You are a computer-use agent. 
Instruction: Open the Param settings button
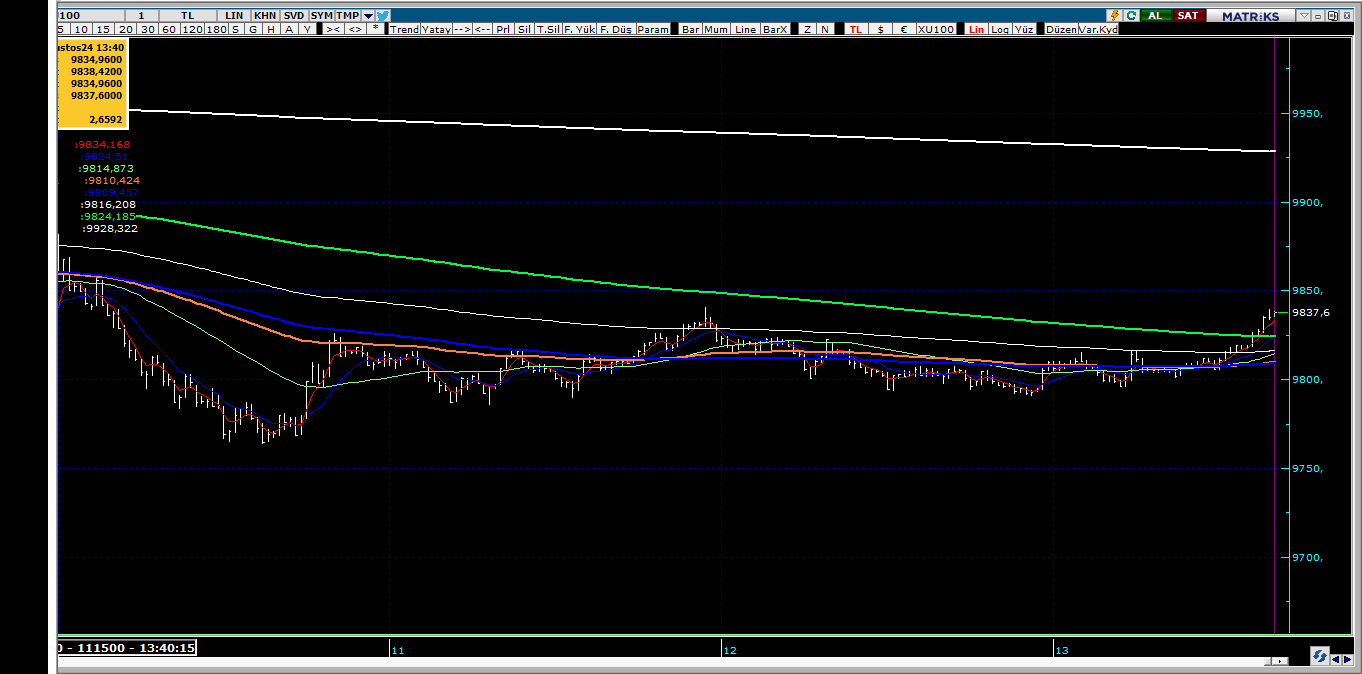654,29
